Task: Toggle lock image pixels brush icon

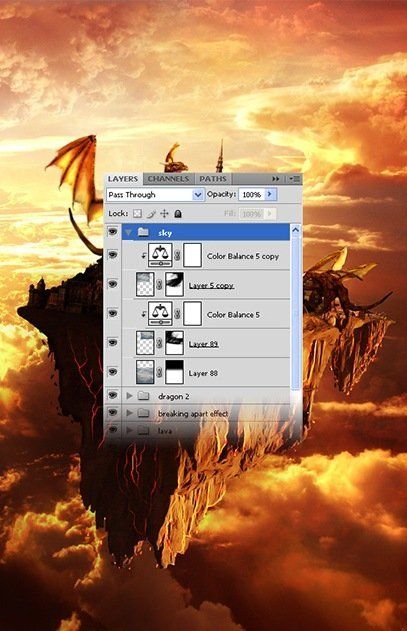Action: click(151, 214)
